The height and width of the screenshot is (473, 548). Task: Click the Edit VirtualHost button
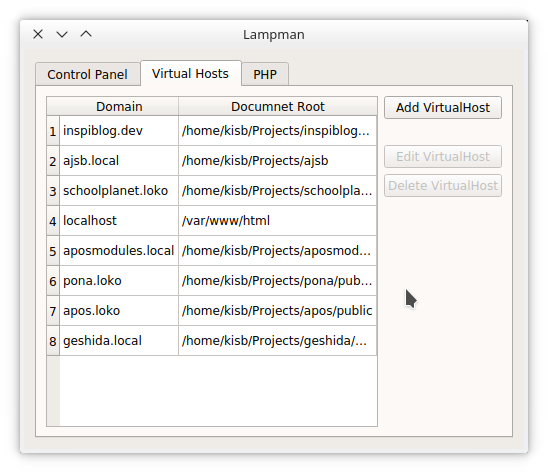(443, 157)
